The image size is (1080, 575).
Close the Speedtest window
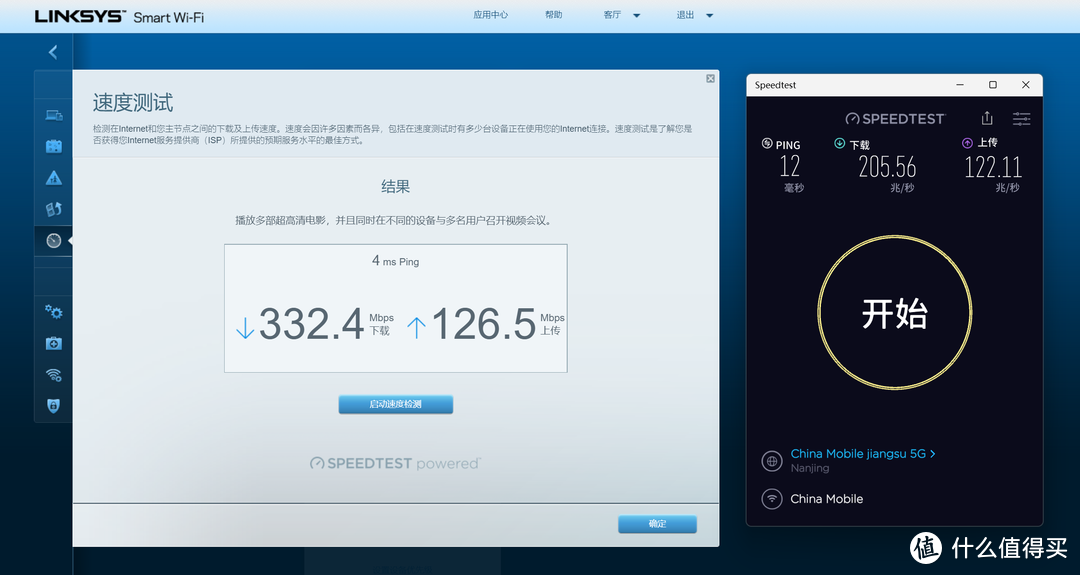1026,85
